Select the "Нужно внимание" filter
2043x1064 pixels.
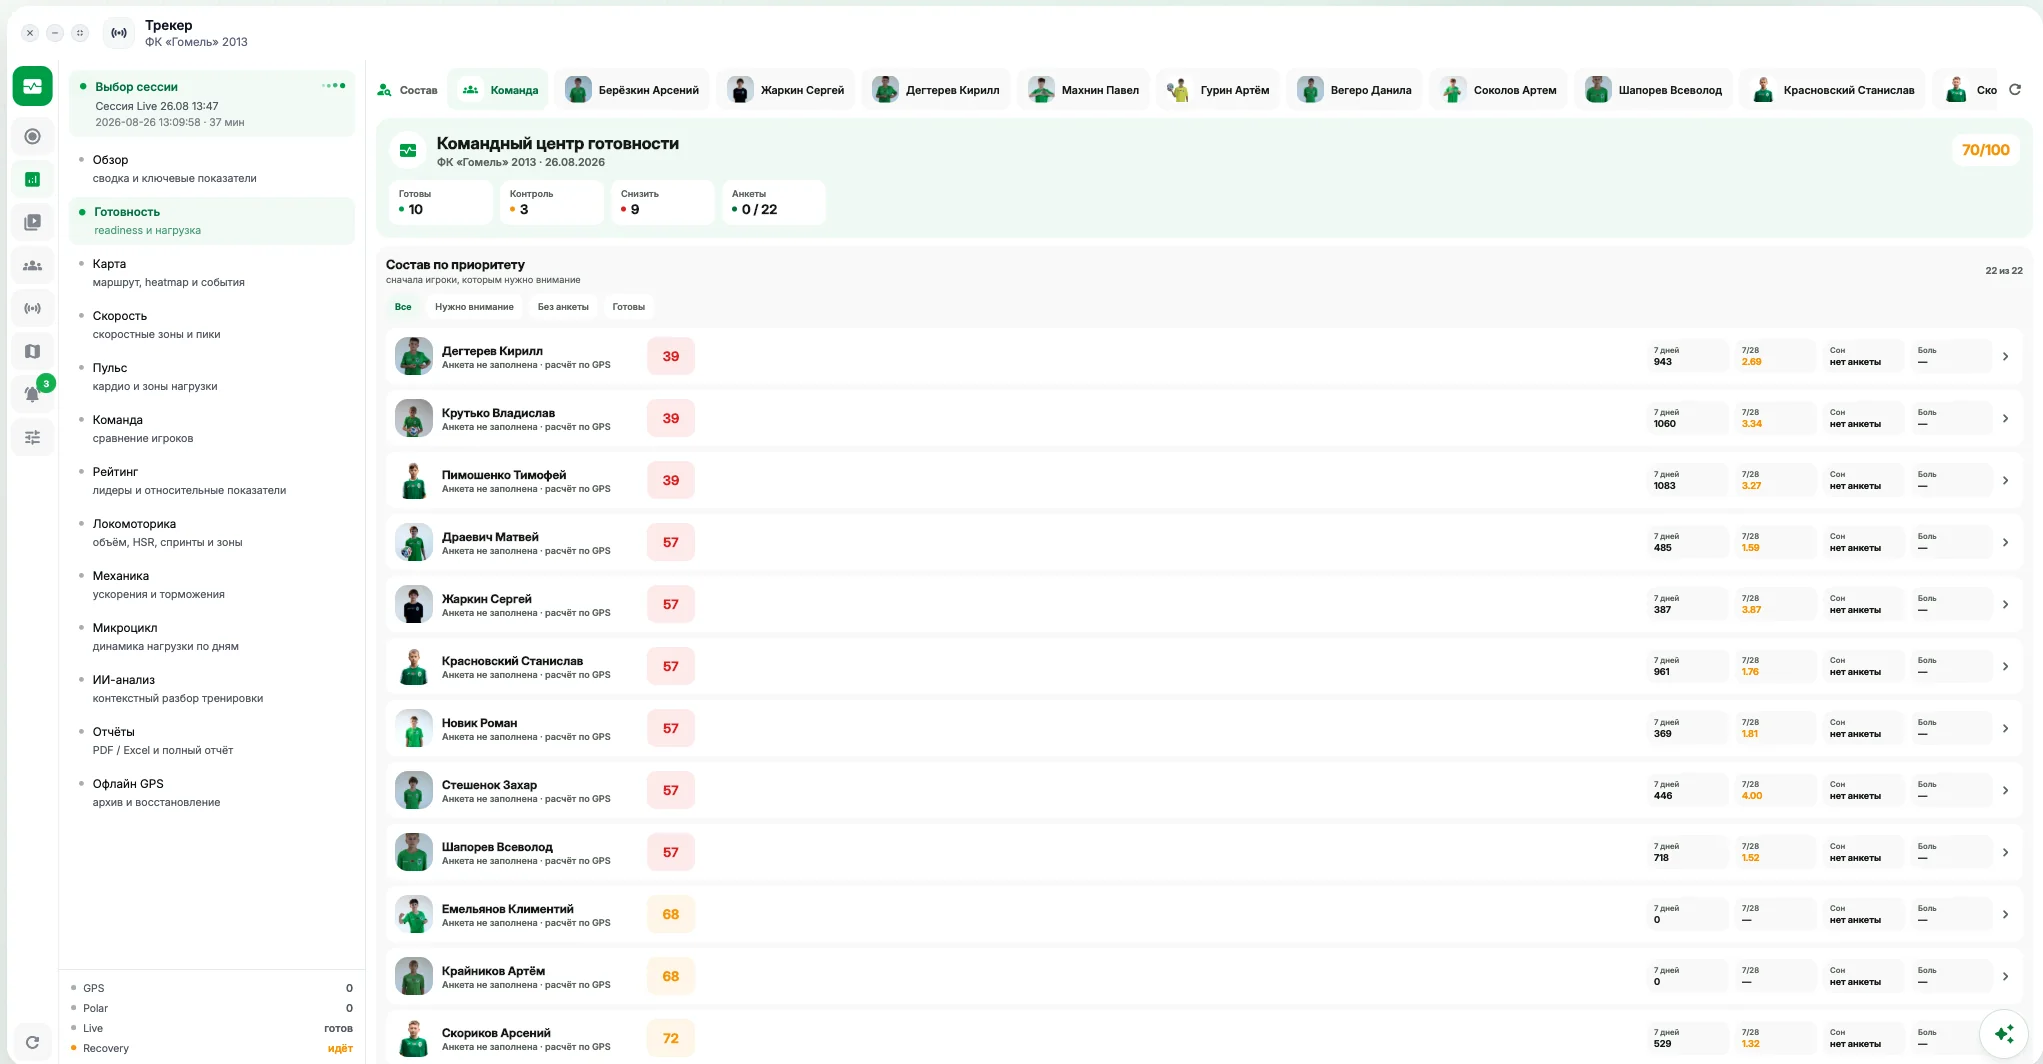(474, 307)
